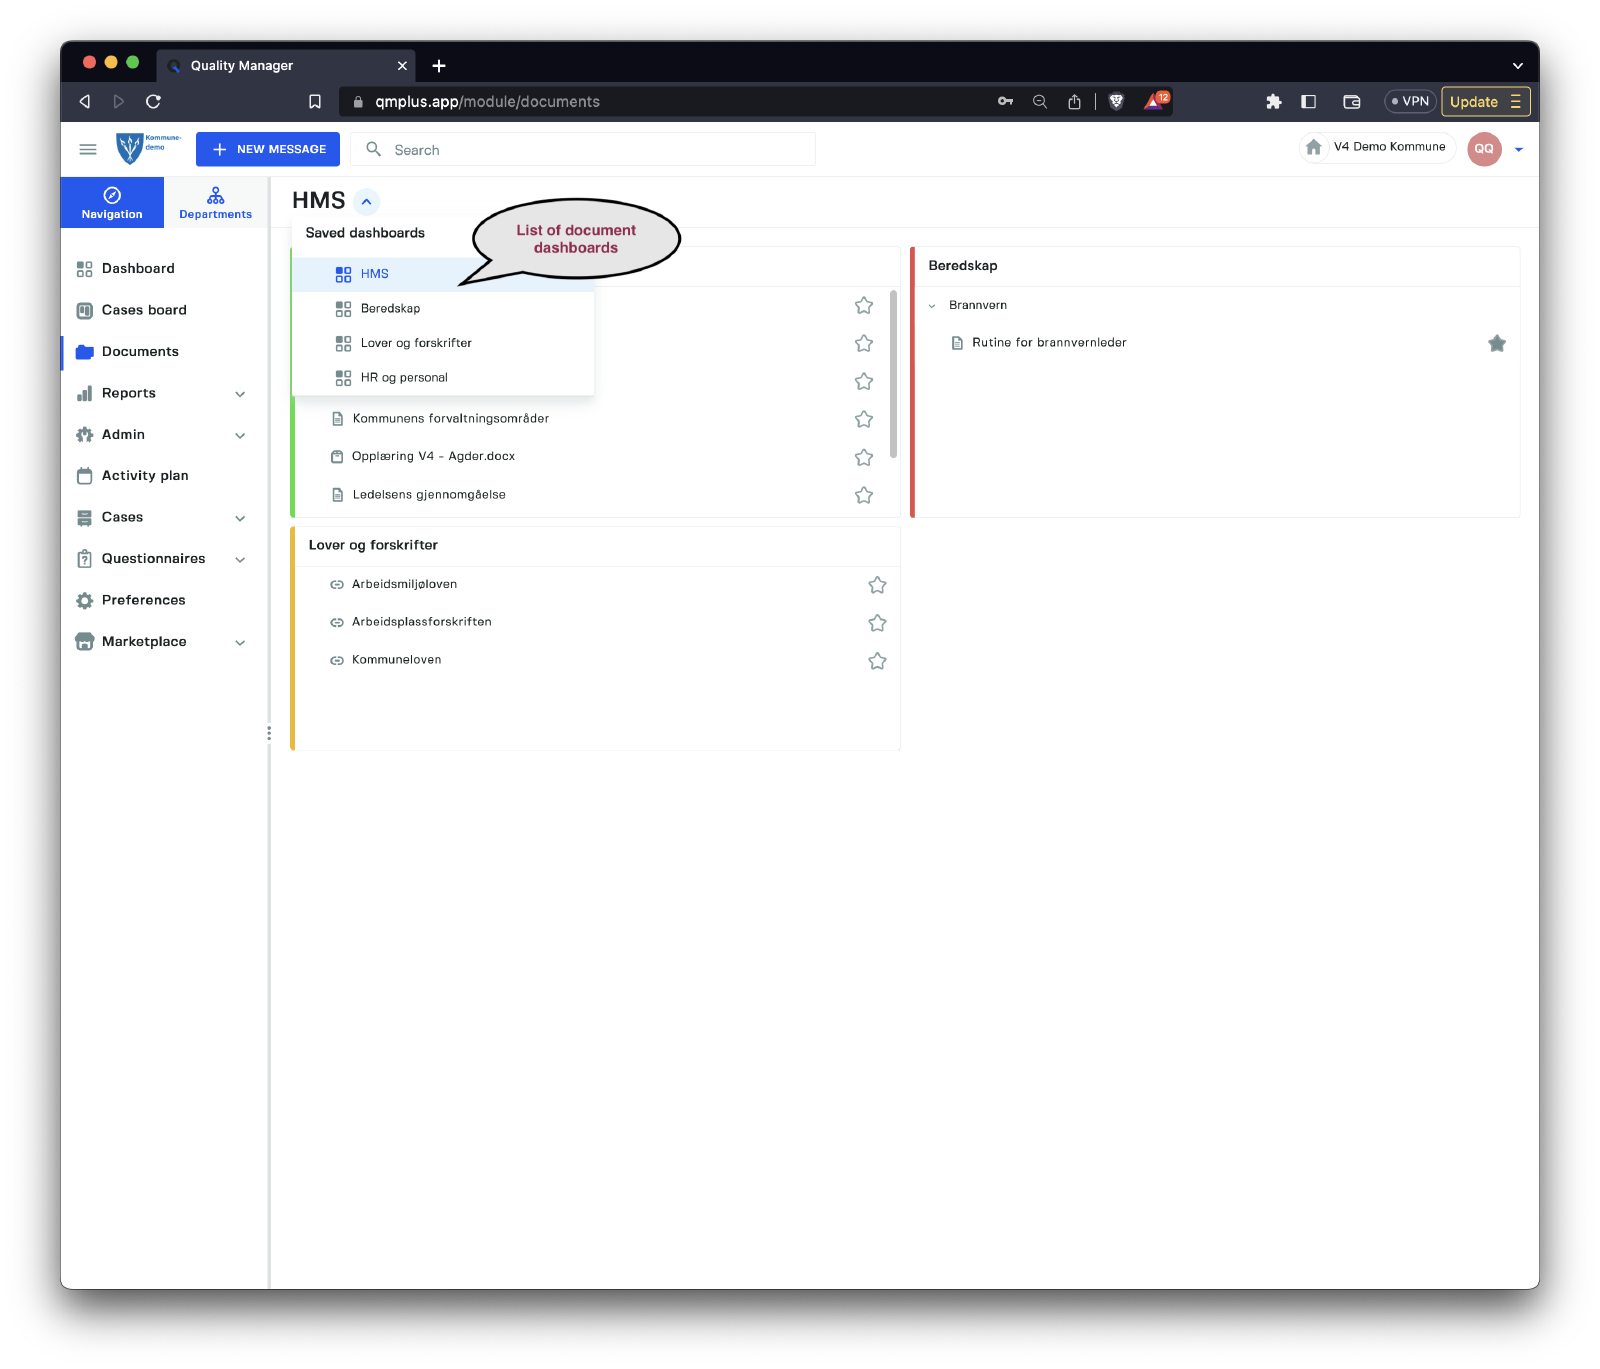
Task: Switch to the Departments tab
Action: point(215,202)
